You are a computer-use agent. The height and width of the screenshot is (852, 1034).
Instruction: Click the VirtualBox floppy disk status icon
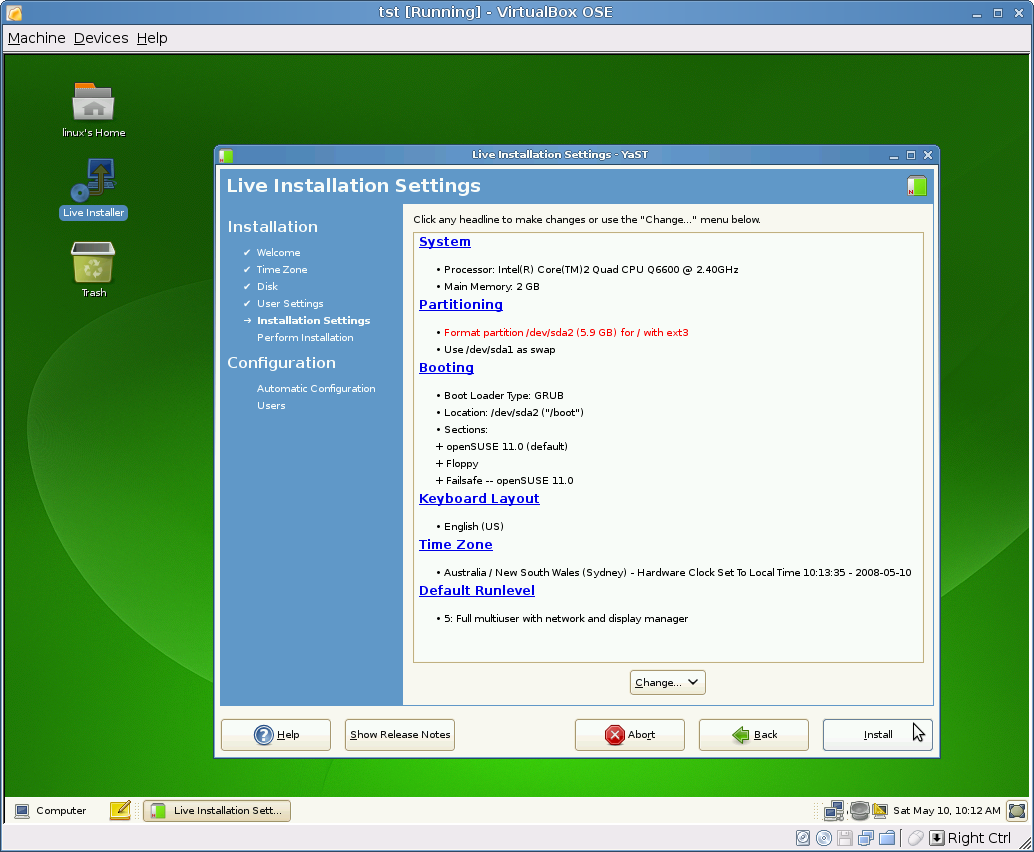845,838
